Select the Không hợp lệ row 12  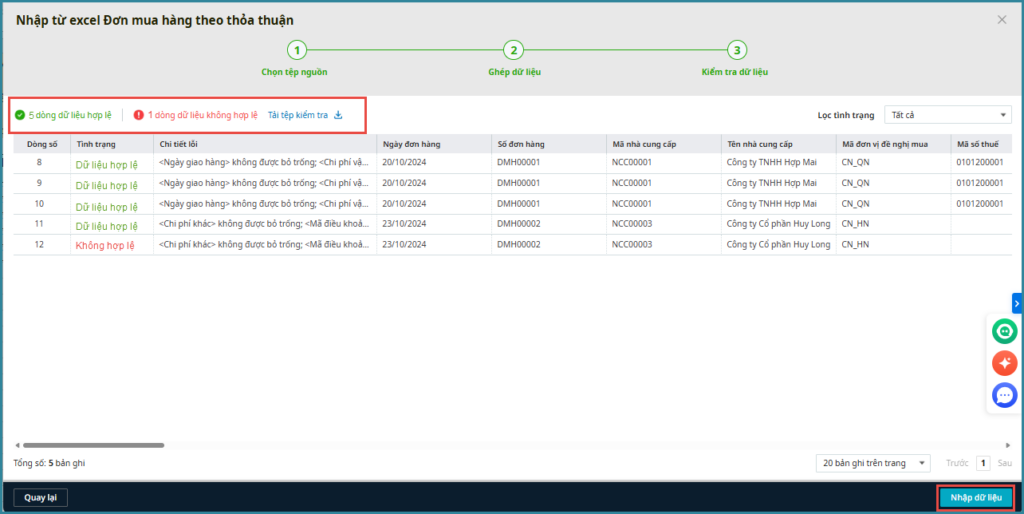coord(105,245)
